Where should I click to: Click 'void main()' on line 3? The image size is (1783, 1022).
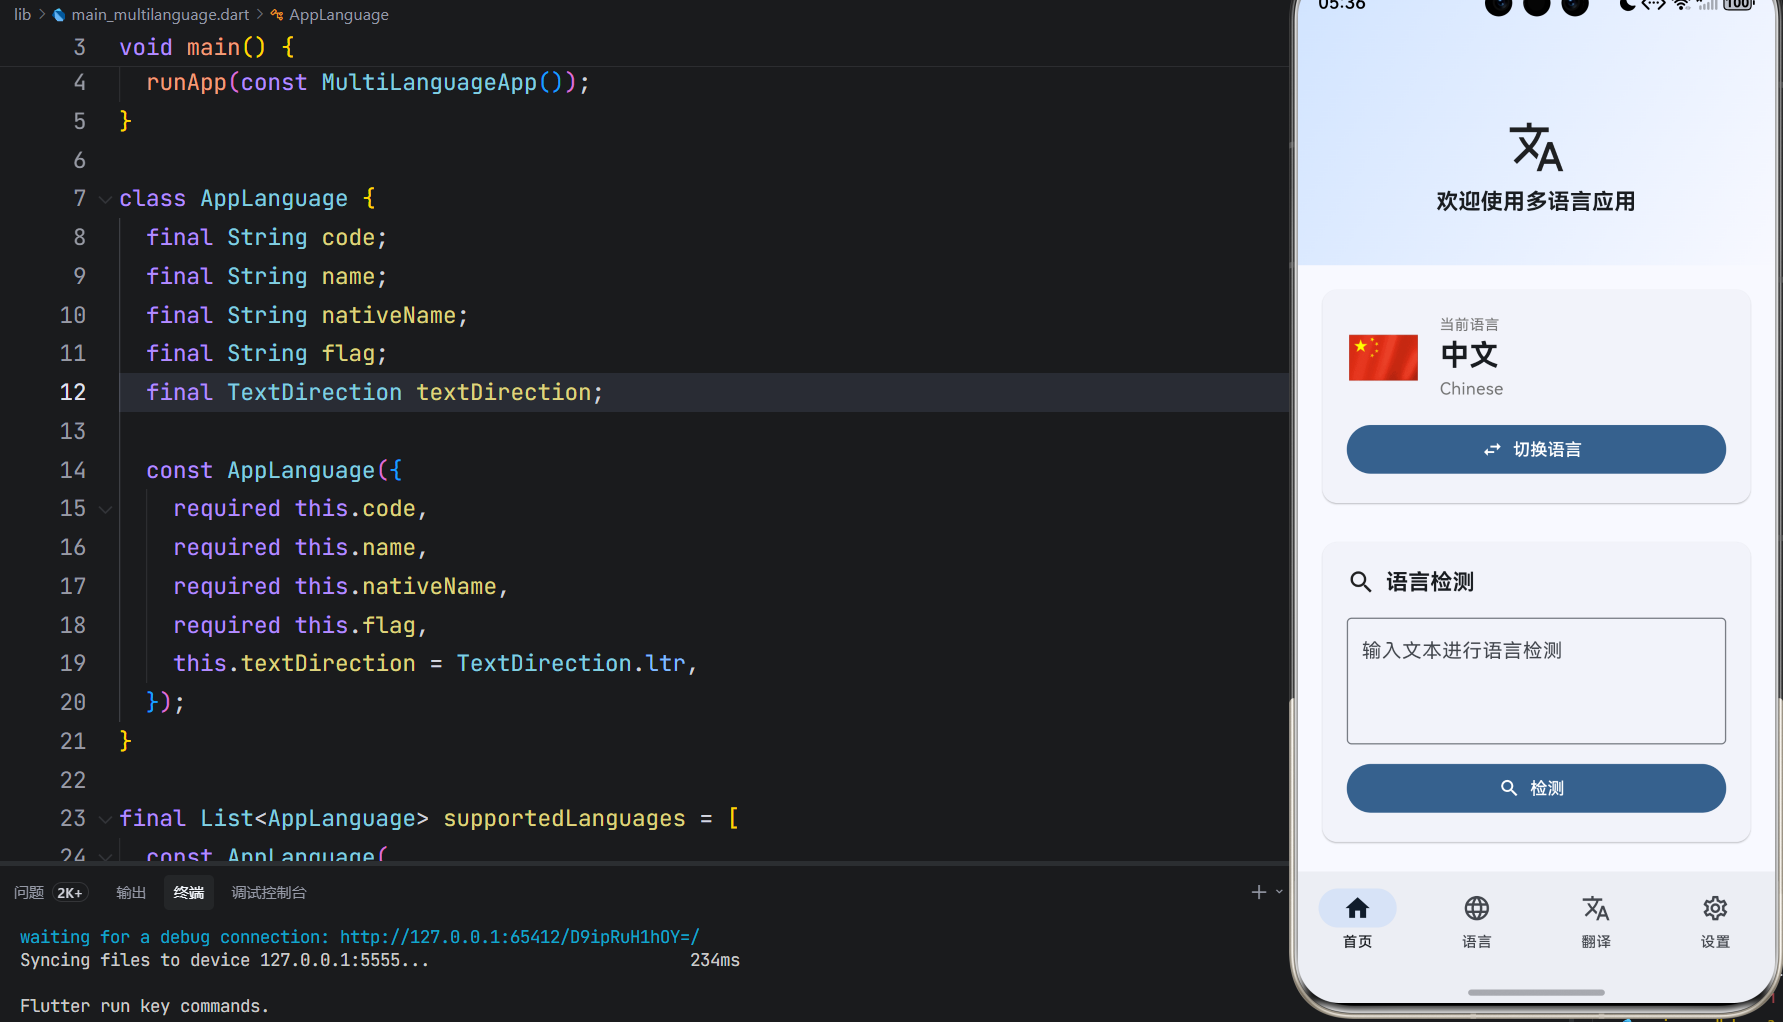(193, 47)
